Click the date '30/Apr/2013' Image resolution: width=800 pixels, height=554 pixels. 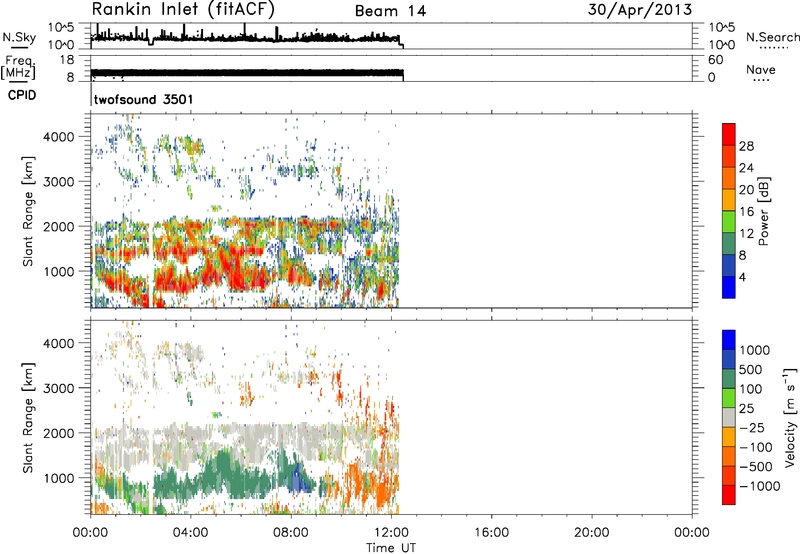[x=640, y=10]
